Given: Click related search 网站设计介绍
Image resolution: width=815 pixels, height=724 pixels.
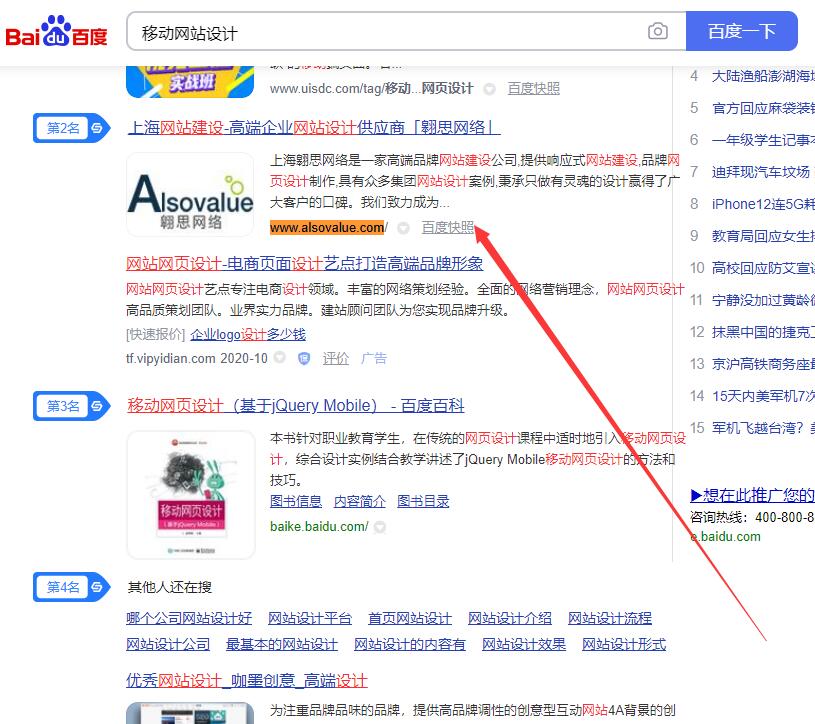Looking at the screenshot, I should 510,618.
